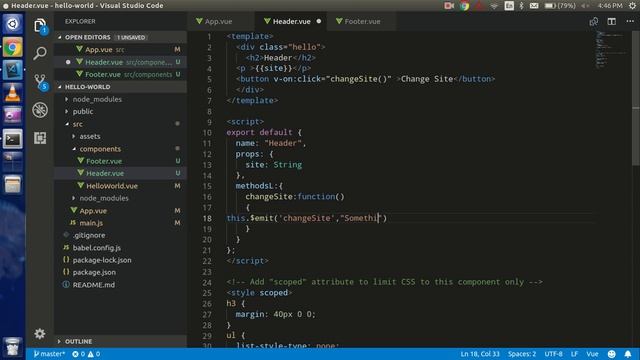Click the errors and warnings counter
Image resolution: width=640 pixels, height=360 pixels.
pos(86,354)
